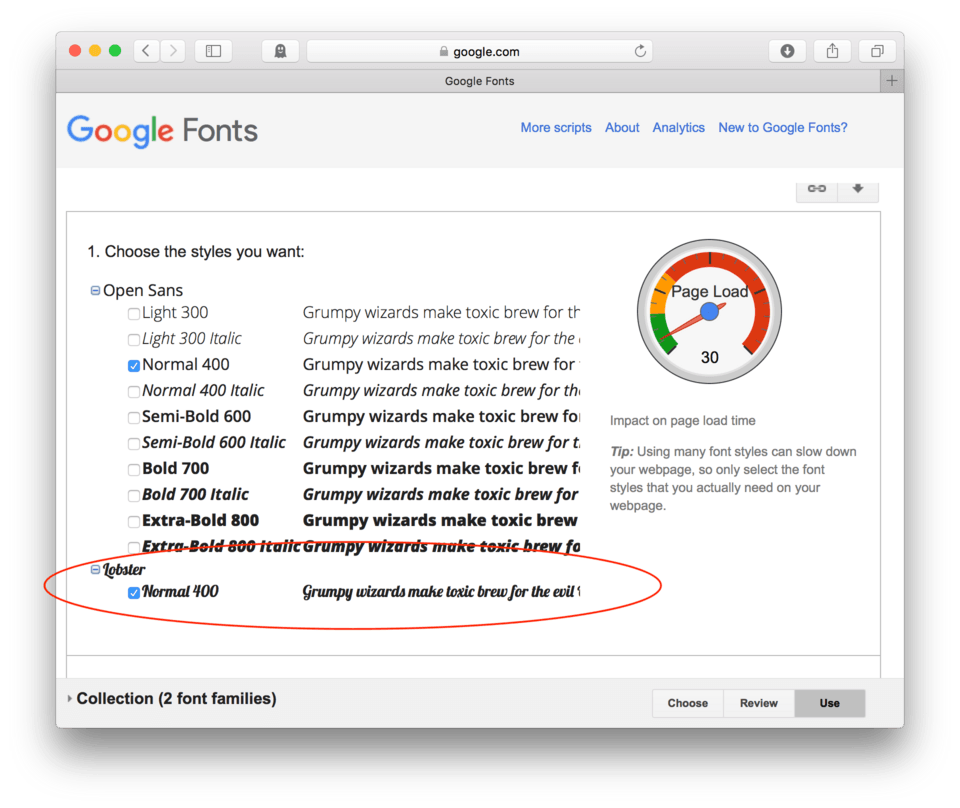The width and height of the screenshot is (960, 808).
Task: Click the google.com address bar
Action: (479, 51)
